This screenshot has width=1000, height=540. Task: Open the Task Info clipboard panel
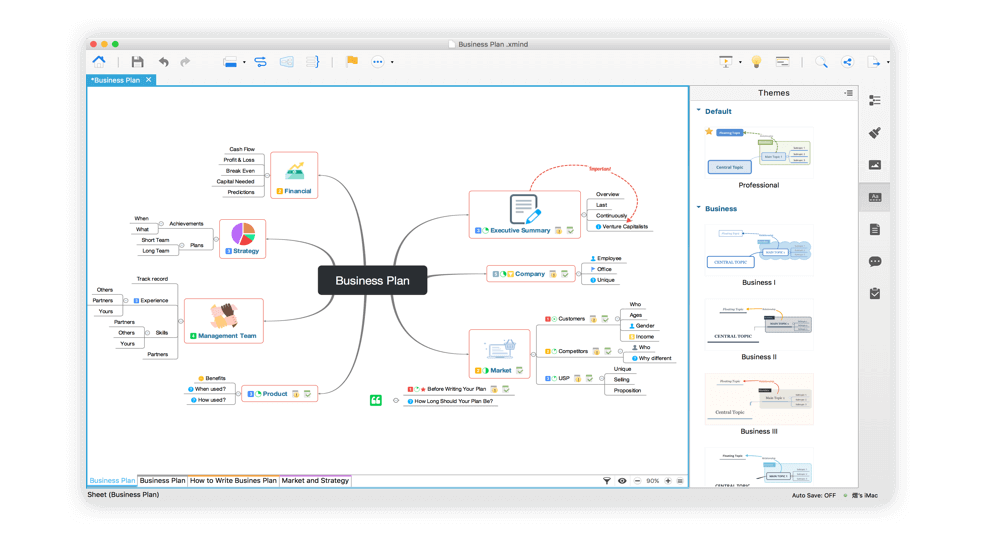pyautogui.click(x=875, y=293)
